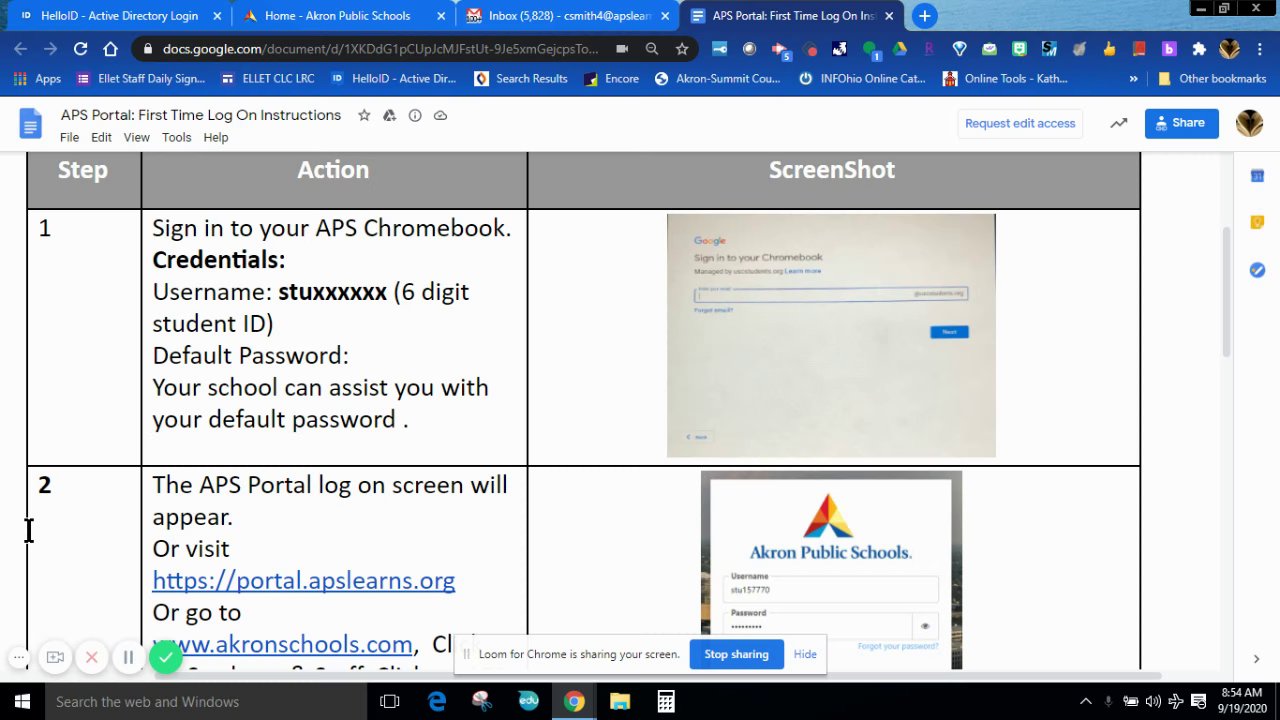Open Google Calendar in the side panel

point(1257,176)
